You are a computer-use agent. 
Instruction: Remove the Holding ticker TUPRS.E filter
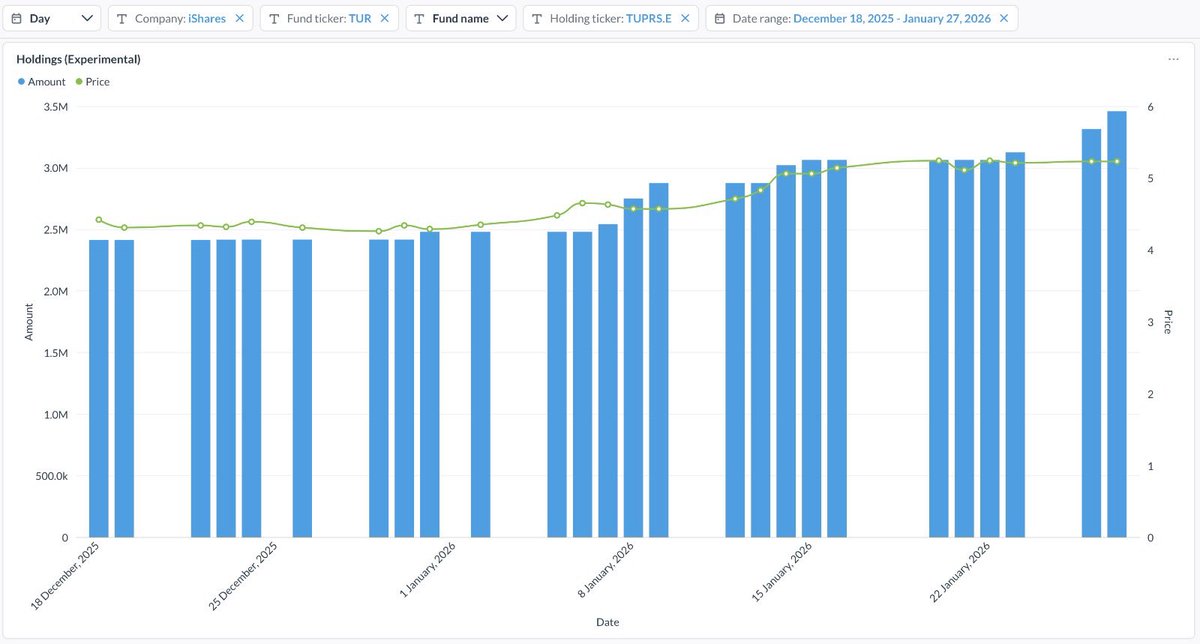click(685, 18)
